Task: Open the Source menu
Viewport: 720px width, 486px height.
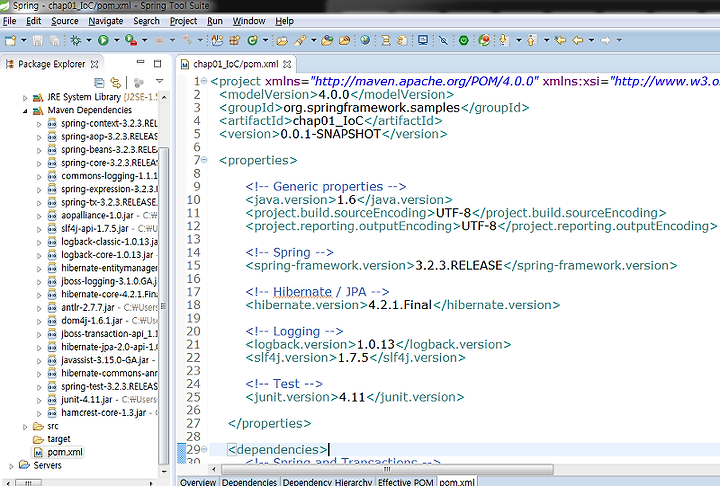Action: pos(65,21)
